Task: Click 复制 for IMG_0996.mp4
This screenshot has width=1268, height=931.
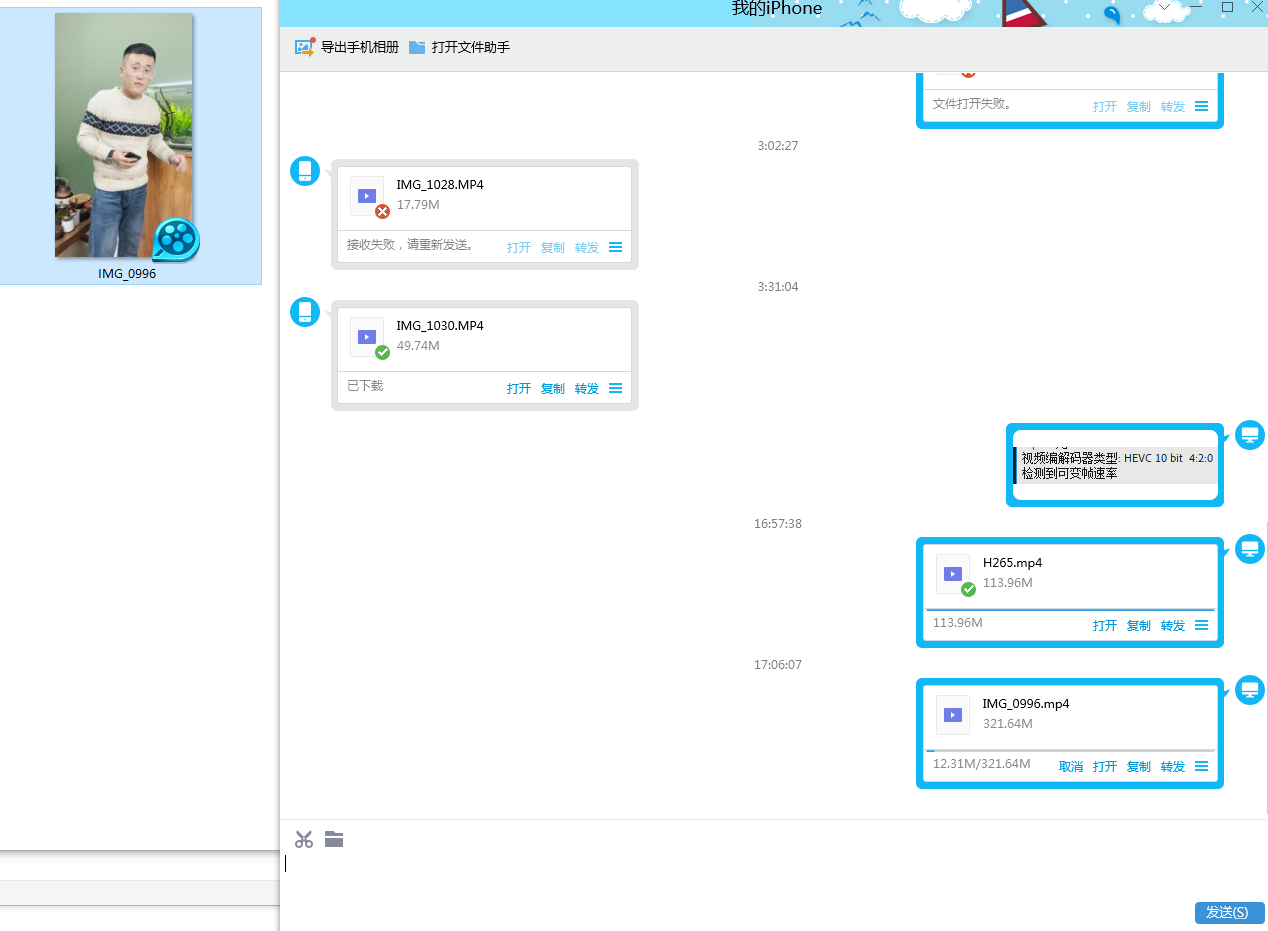Action: pos(1139,767)
